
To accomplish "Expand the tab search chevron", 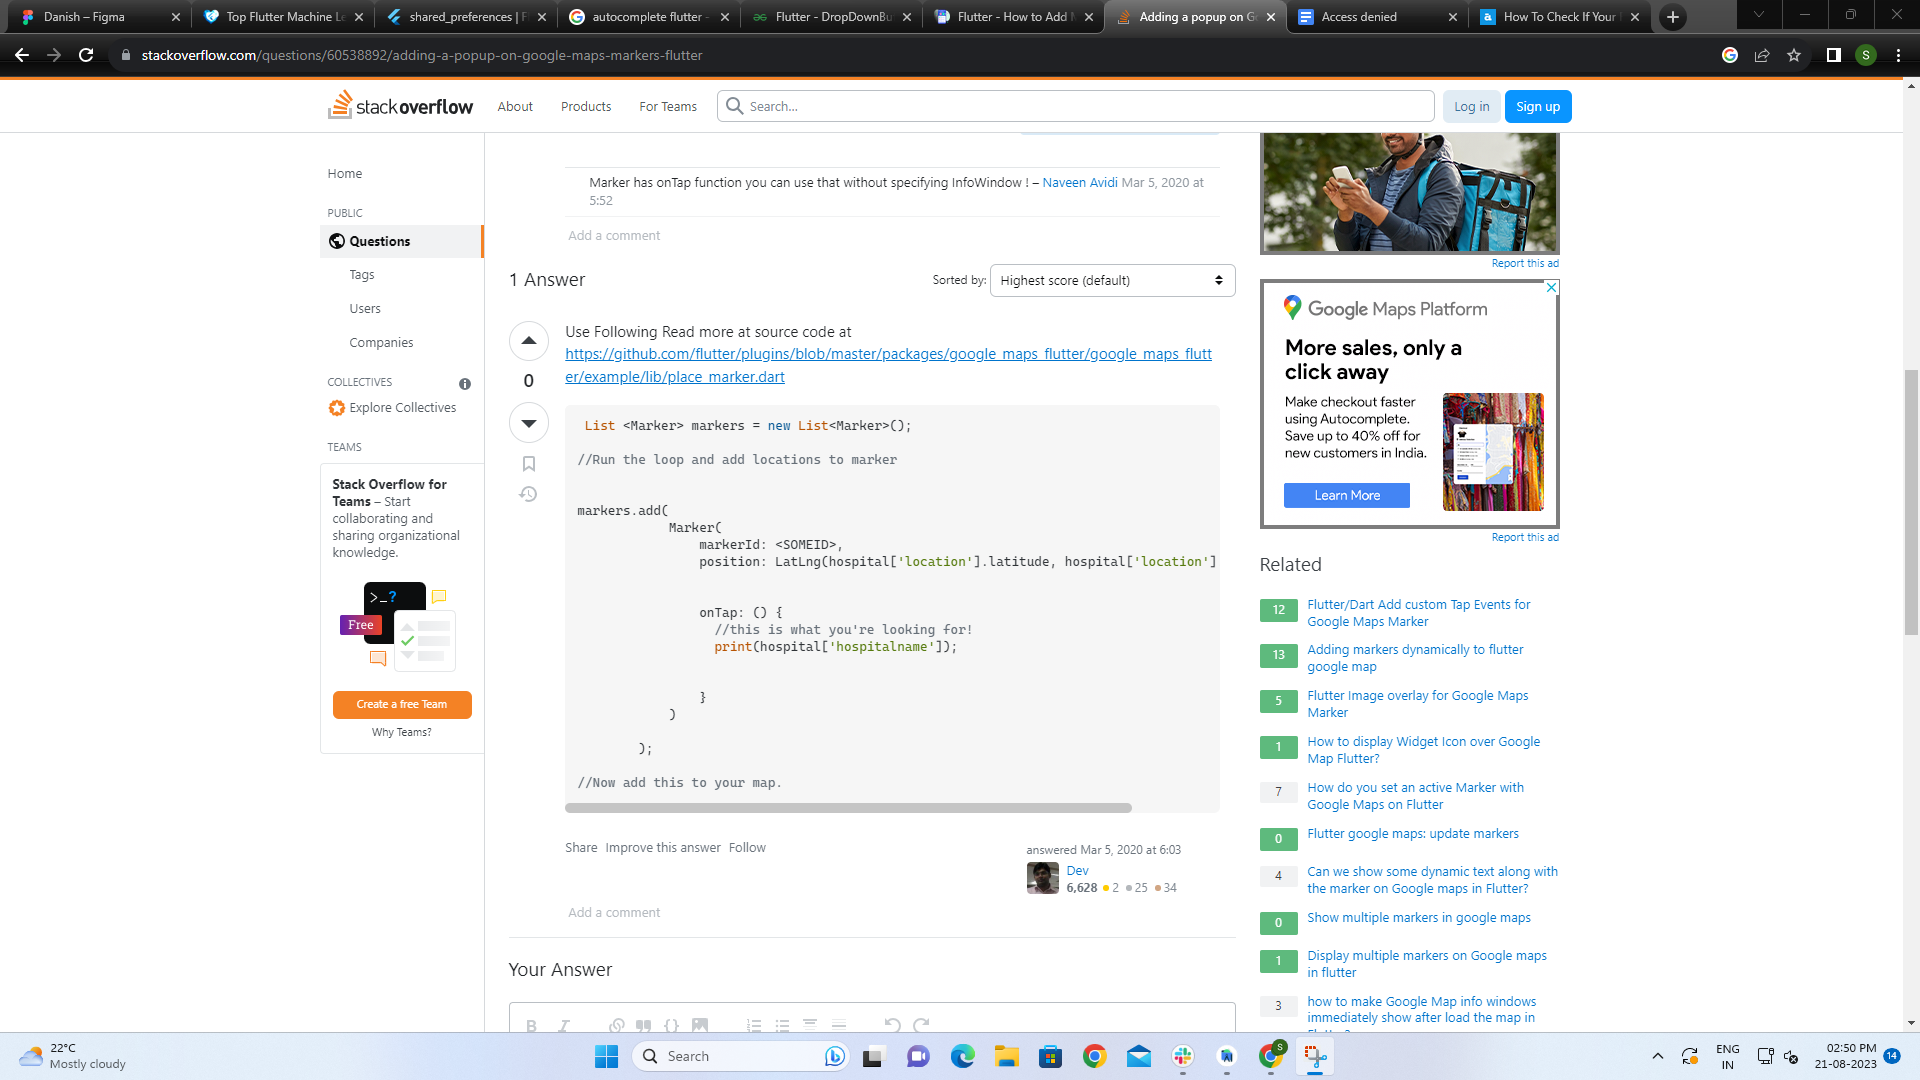I will point(1758,16).
